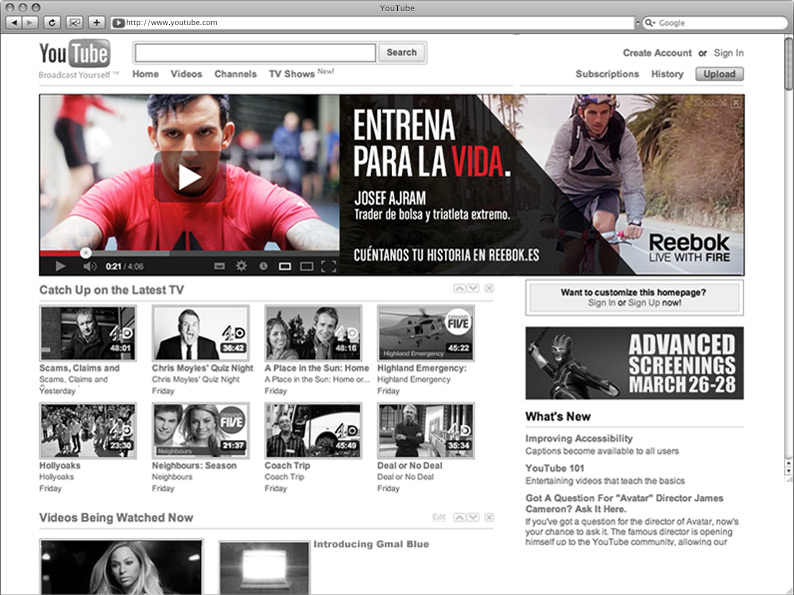
Task: Open the YouTube 101 link
Action: (x=554, y=468)
